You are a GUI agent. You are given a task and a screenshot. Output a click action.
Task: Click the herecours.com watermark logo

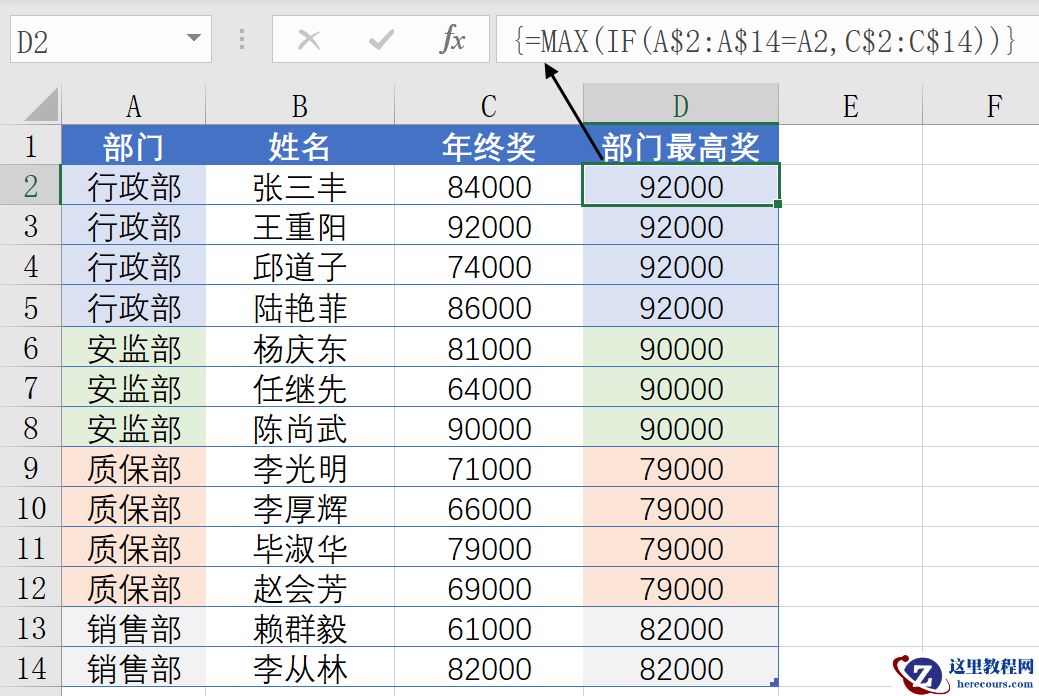point(965,674)
